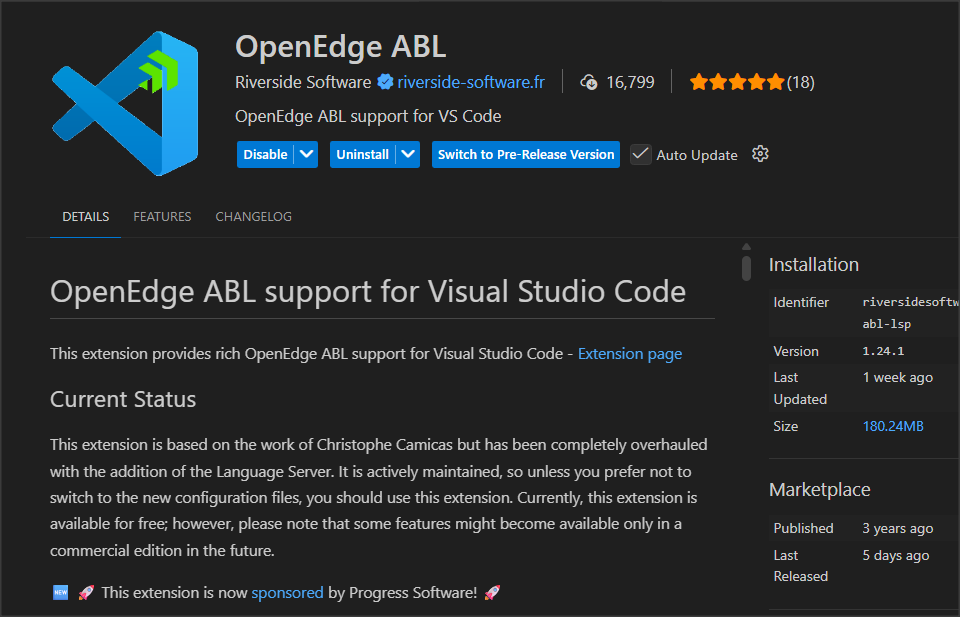Click the Riverside Software publisher name
Screen dimensions: 960x617
pyautogui.click(x=302, y=82)
